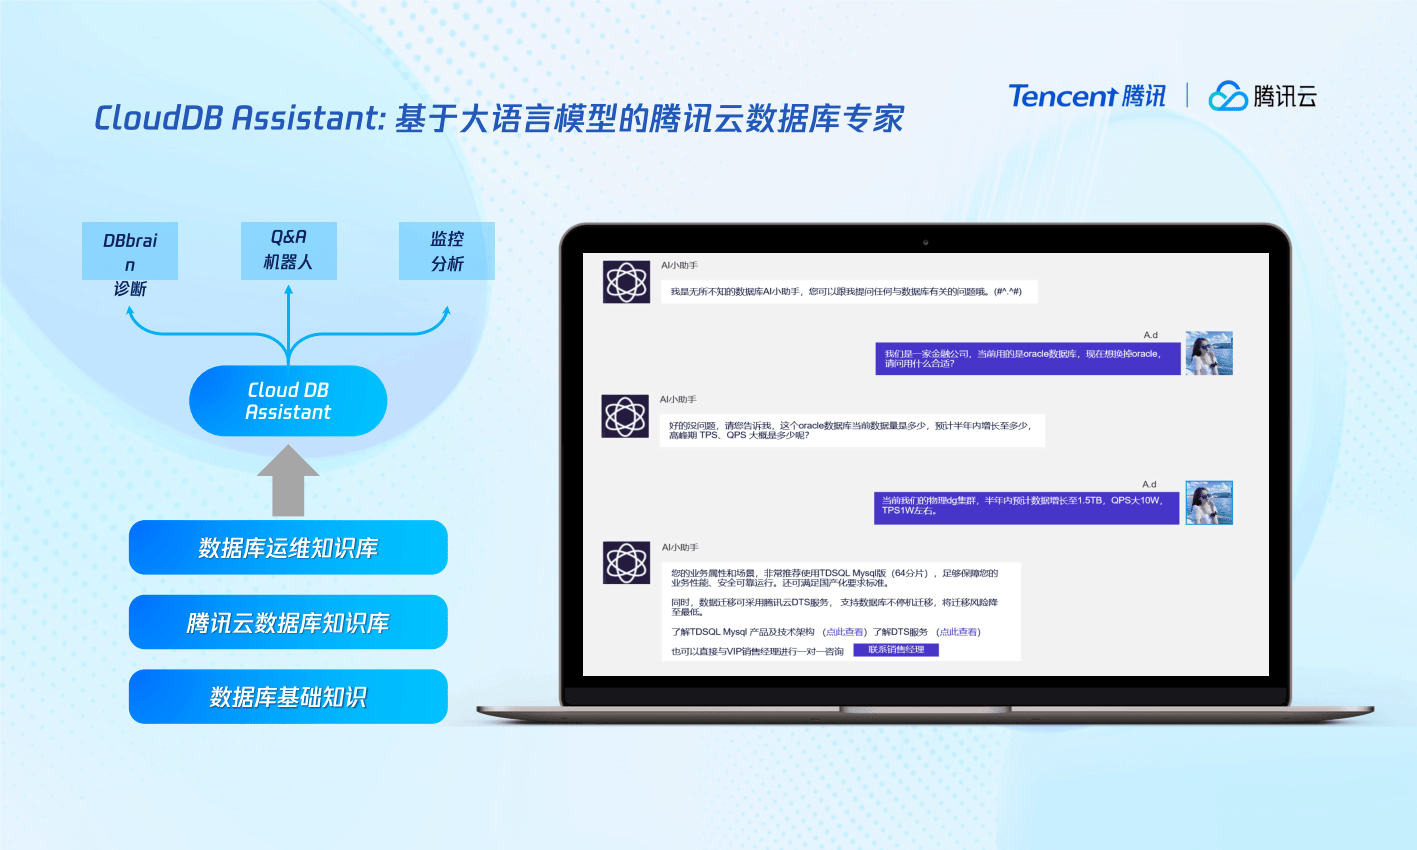Click AI小助手 avatar beside the data volume question

click(625, 416)
